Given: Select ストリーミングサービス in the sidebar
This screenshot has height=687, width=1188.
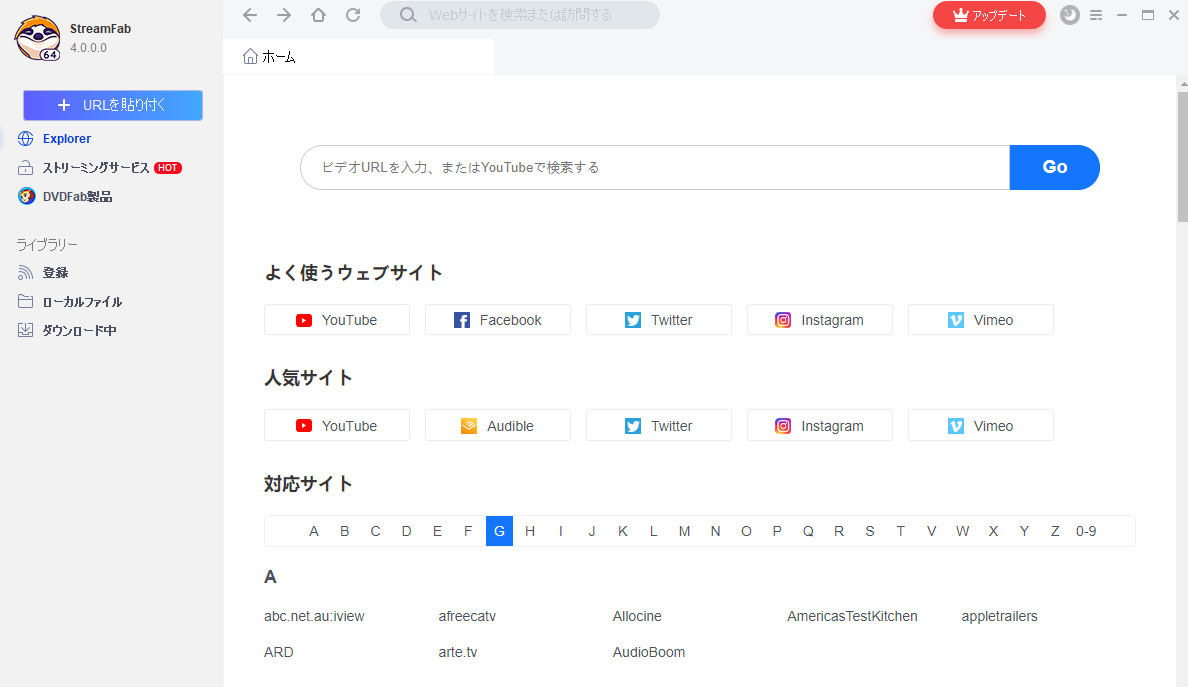Looking at the screenshot, I should [95, 168].
